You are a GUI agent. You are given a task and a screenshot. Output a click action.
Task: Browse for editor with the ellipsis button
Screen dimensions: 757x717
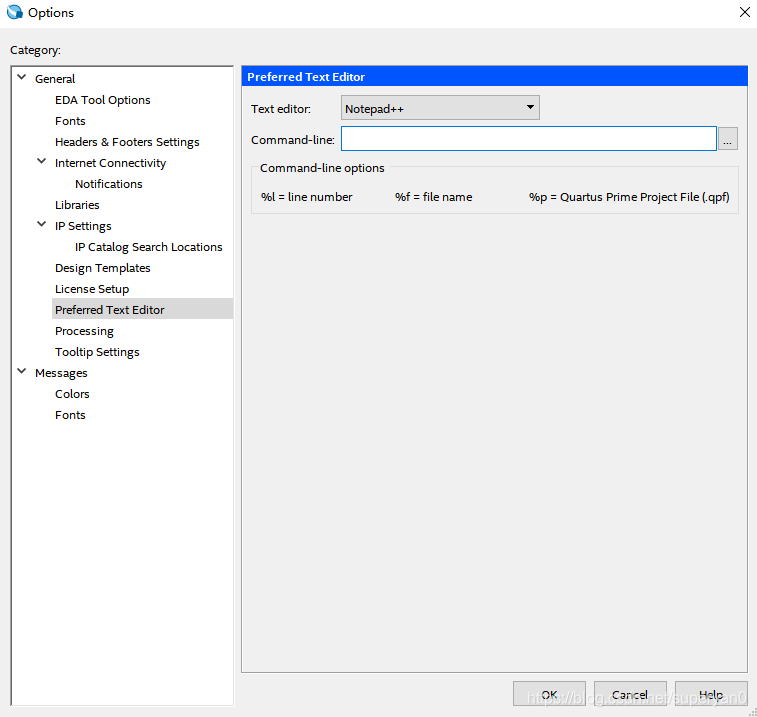coord(728,139)
